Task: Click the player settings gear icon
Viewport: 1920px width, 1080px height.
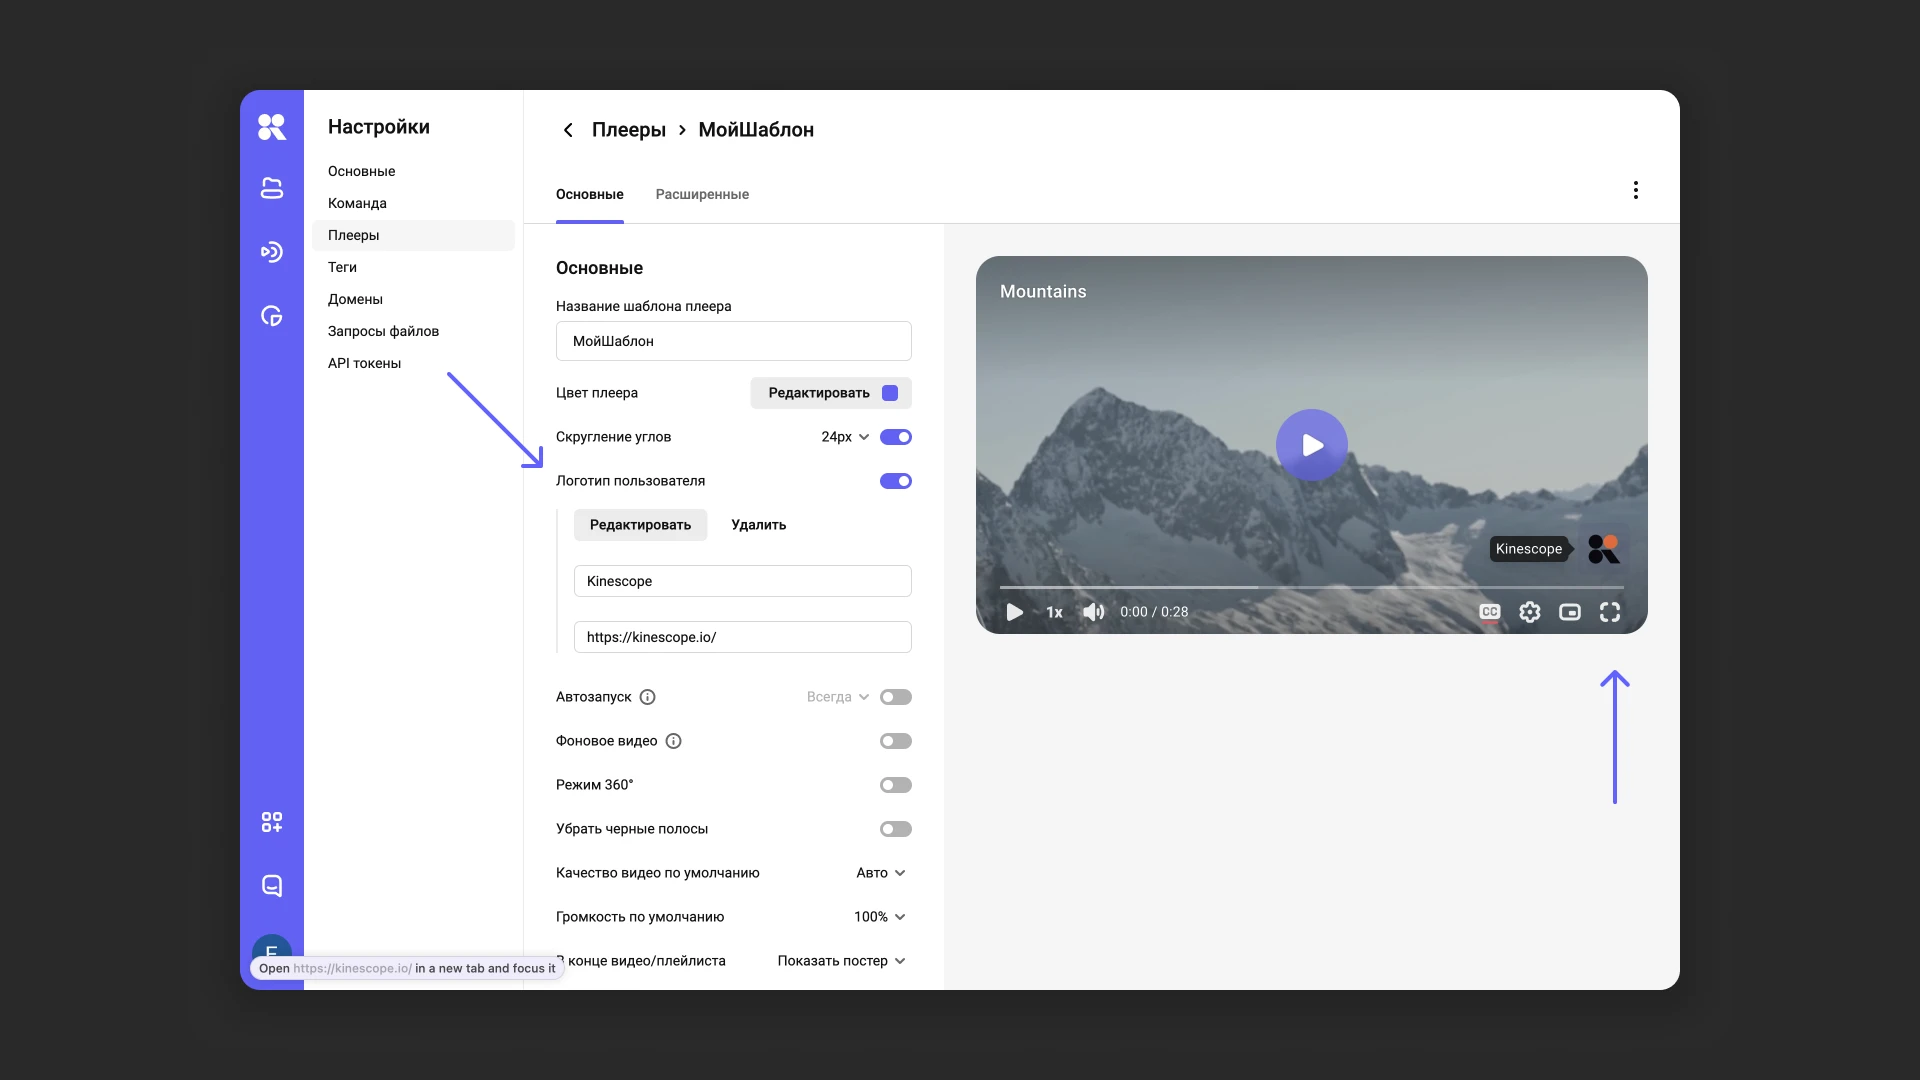Action: pos(1529,612)
